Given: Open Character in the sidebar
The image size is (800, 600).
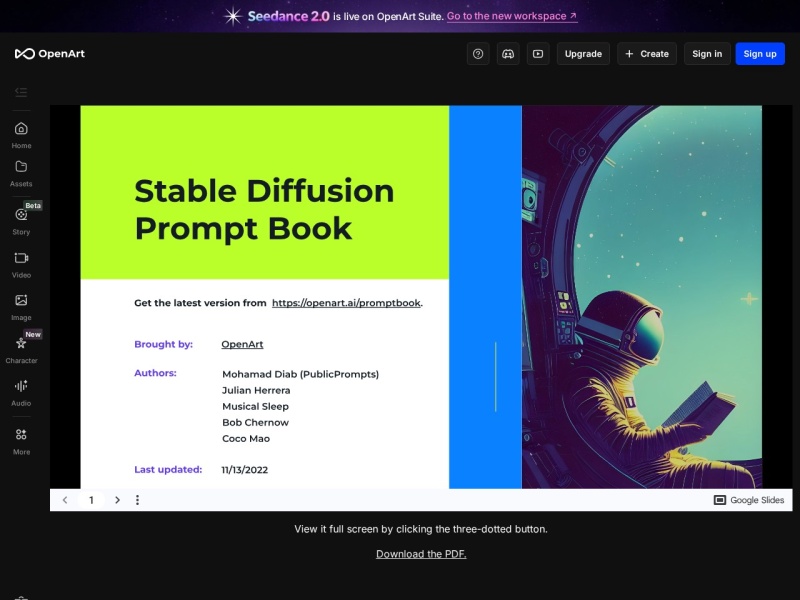Looking at the screenshot, I should (x=21, y=350).
